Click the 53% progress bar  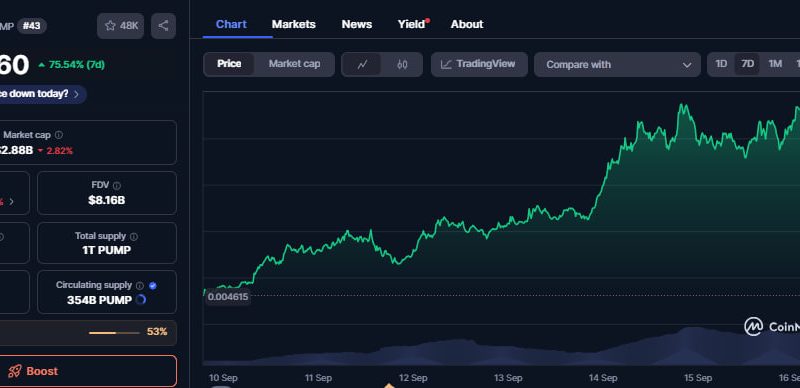pos(114,333)
